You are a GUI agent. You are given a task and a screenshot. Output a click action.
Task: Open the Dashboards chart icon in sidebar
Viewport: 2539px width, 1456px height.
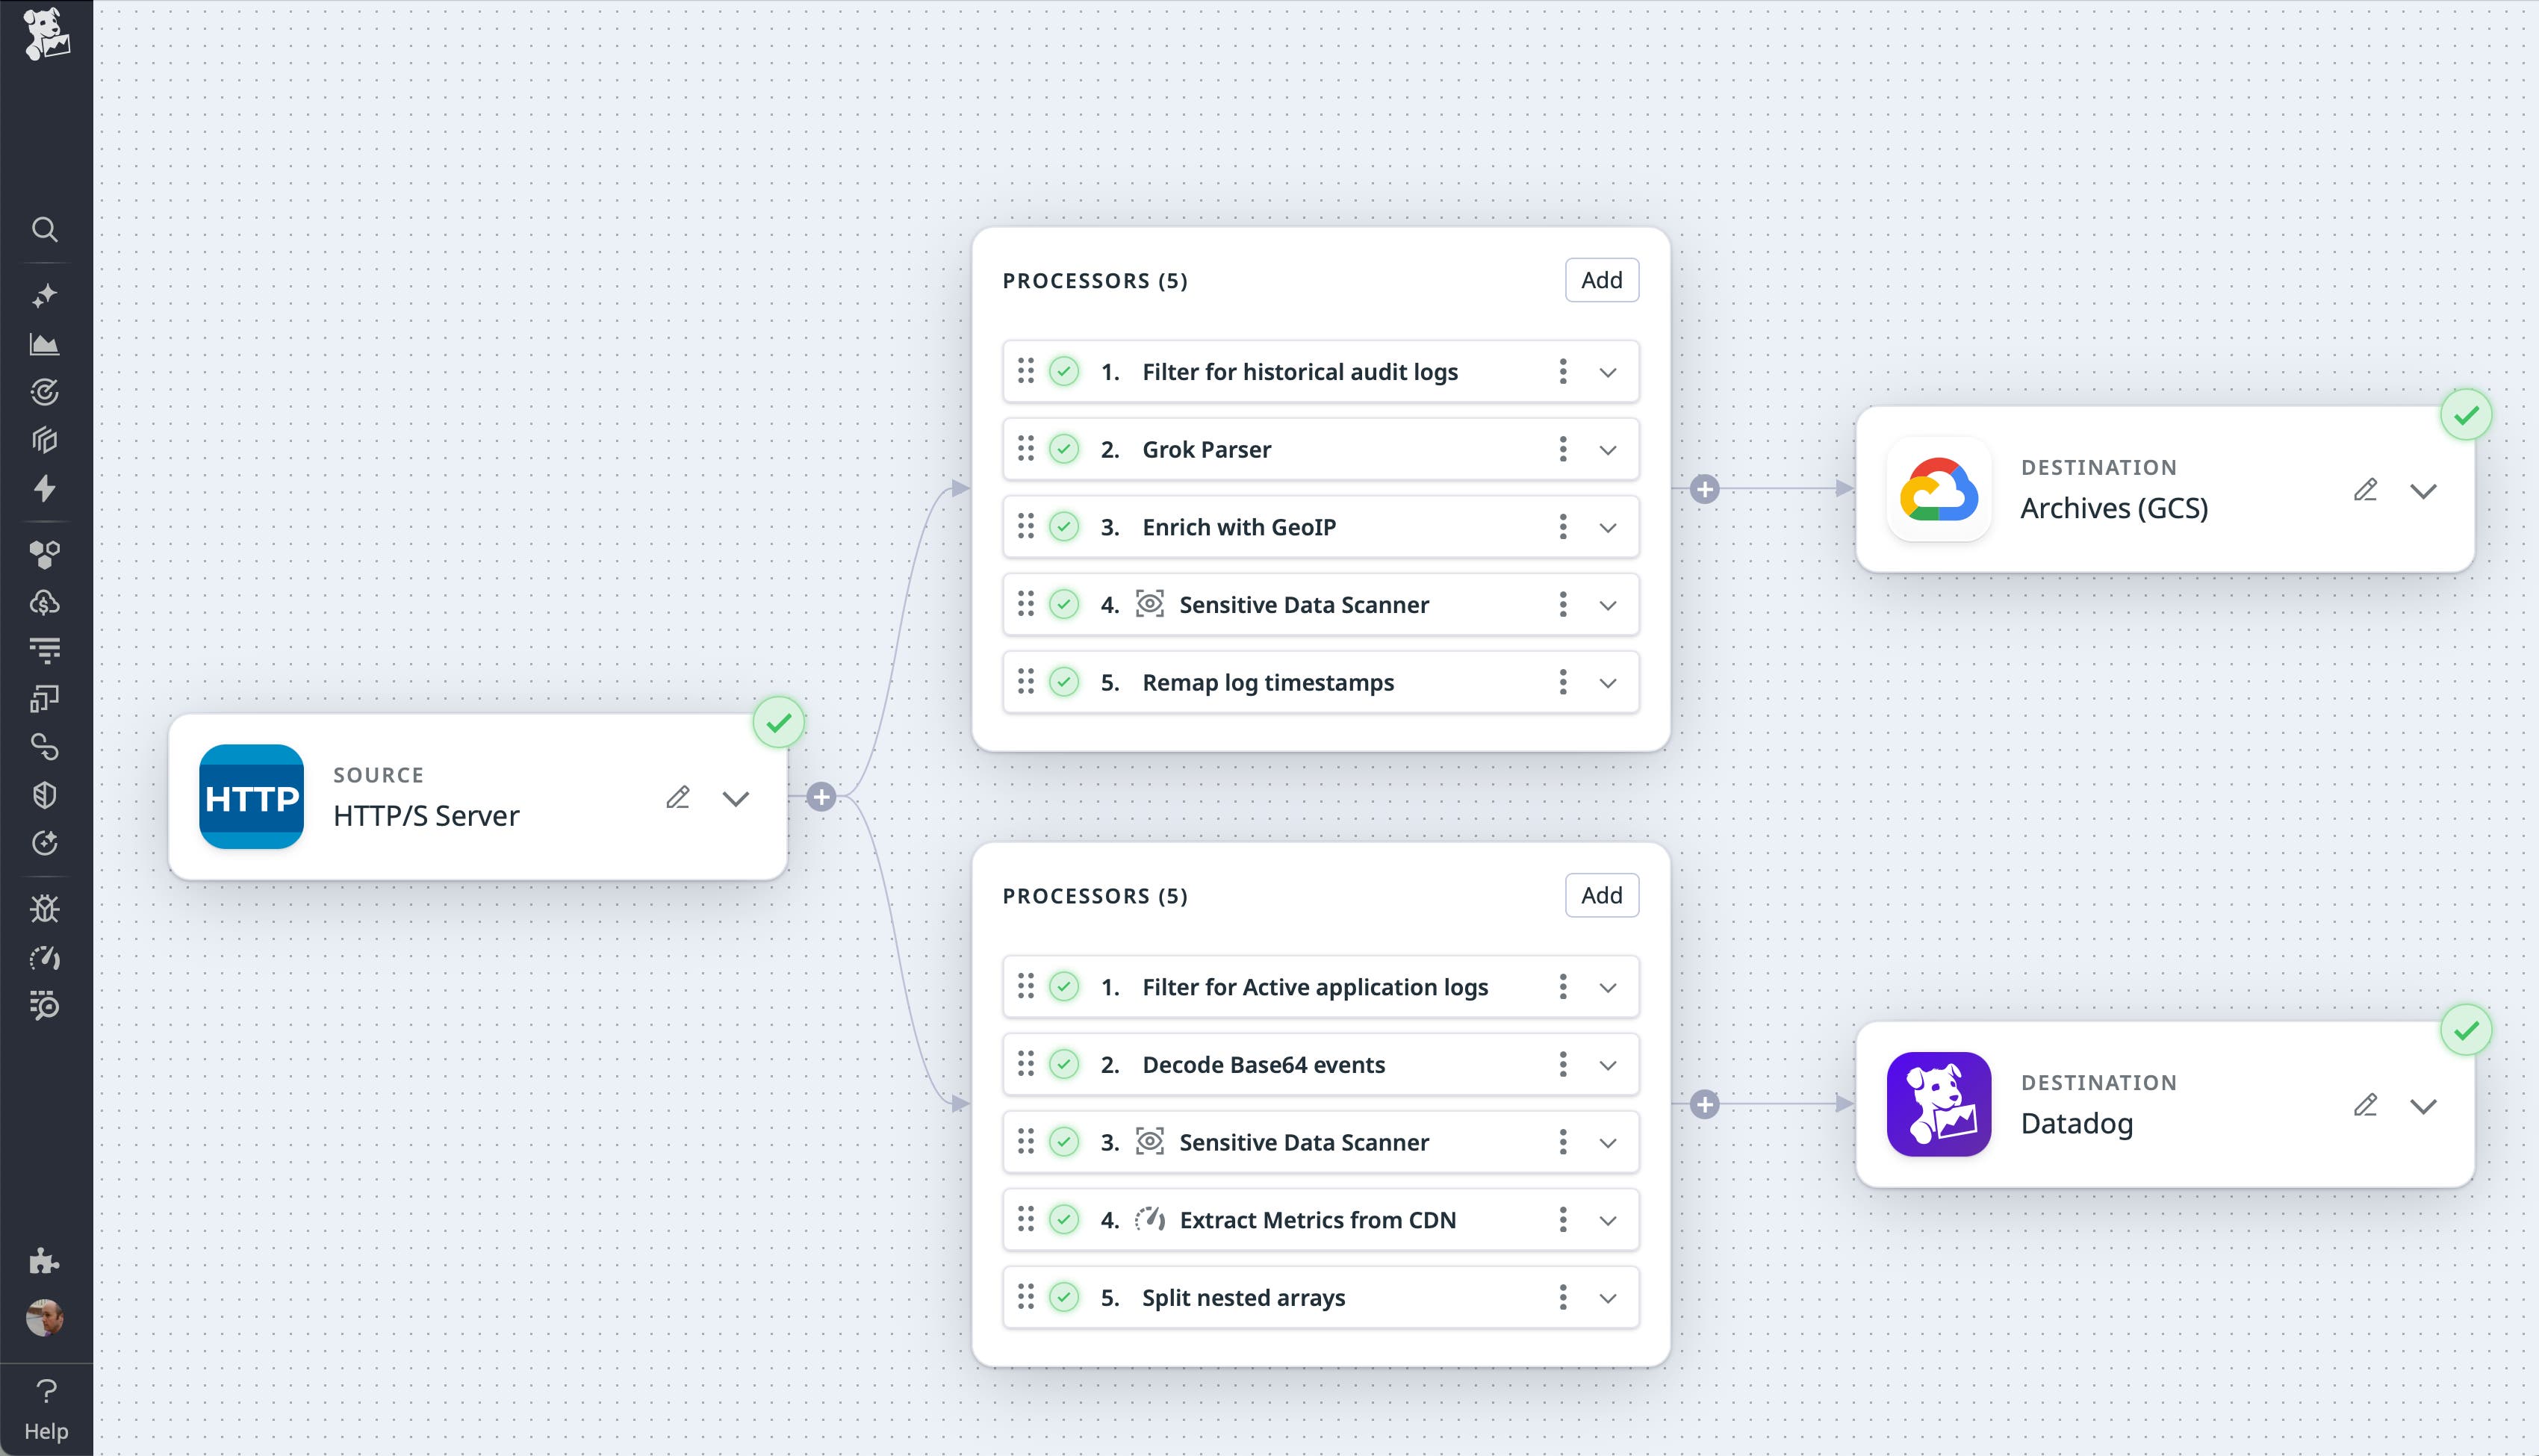click(45, 343)
